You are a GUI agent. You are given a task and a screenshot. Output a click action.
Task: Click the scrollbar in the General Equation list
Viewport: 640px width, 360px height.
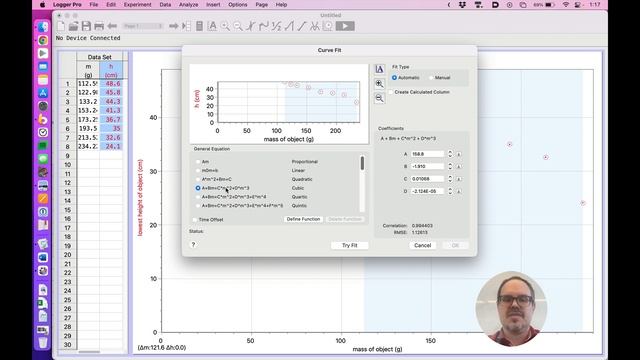[x=362, y=183]
